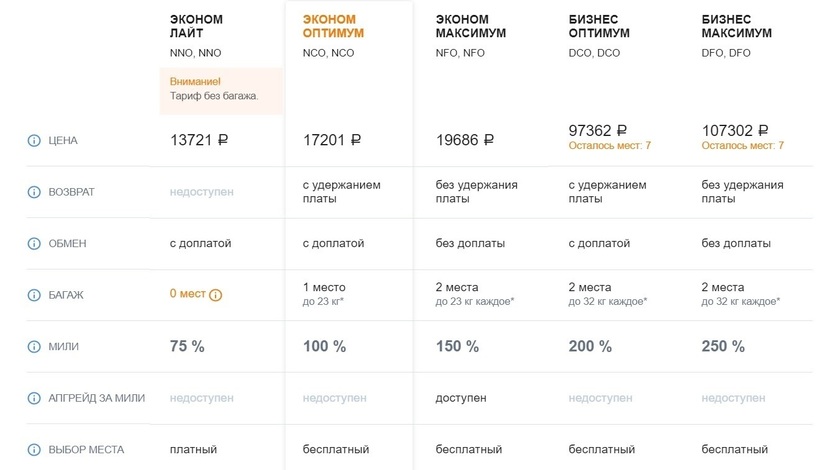Click the info icon beside ВОЗВРАТ

click(34, 192)
